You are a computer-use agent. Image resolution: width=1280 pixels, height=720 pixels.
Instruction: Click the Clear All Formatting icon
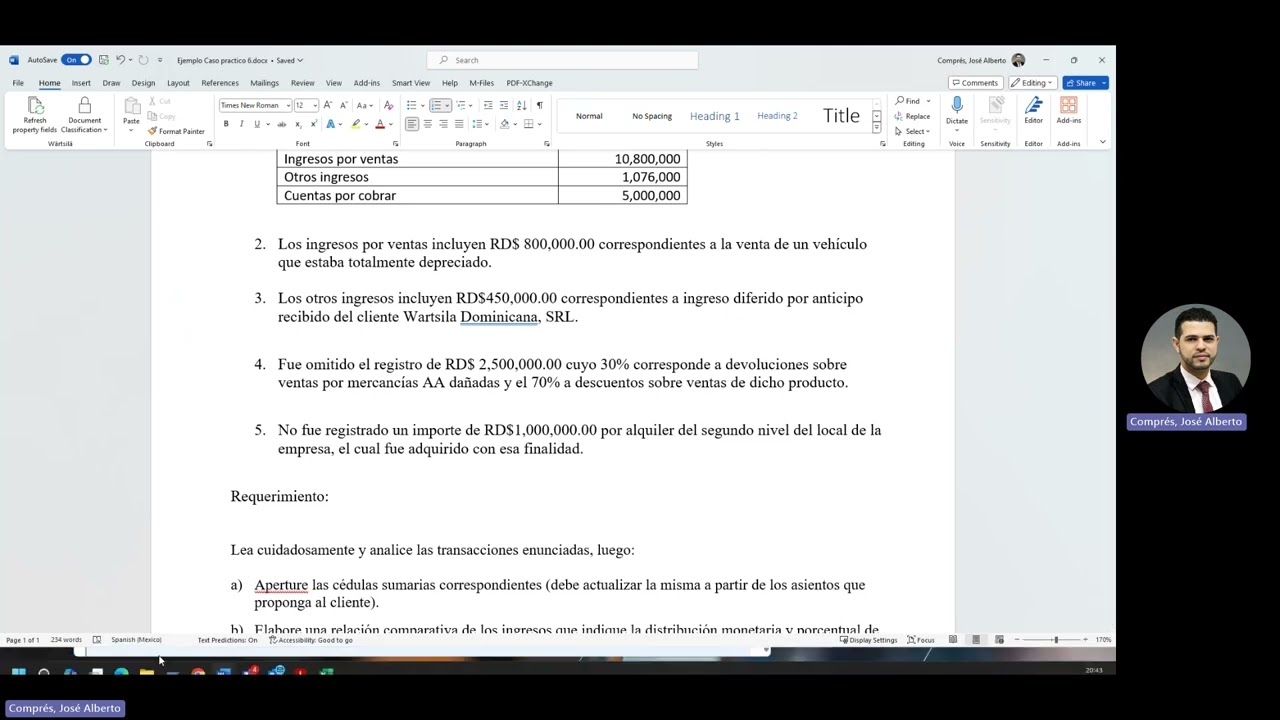coord(388,105)
